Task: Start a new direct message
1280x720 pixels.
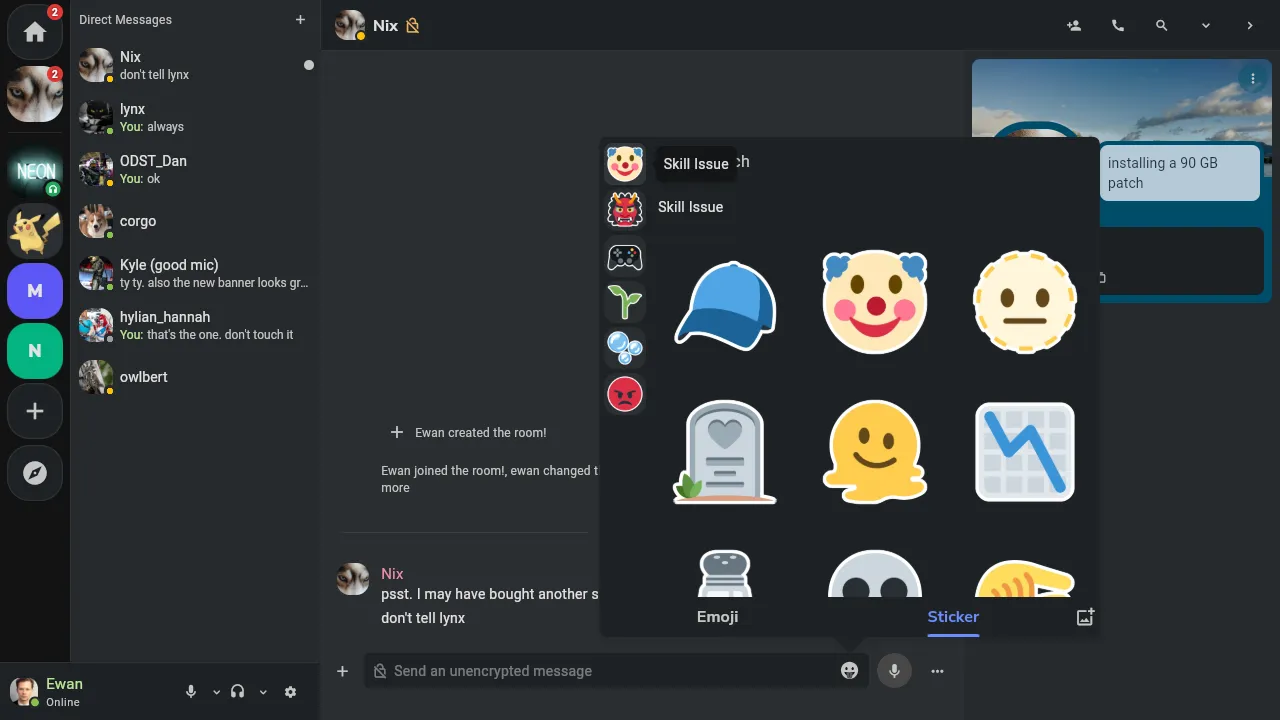Action: 300,20
